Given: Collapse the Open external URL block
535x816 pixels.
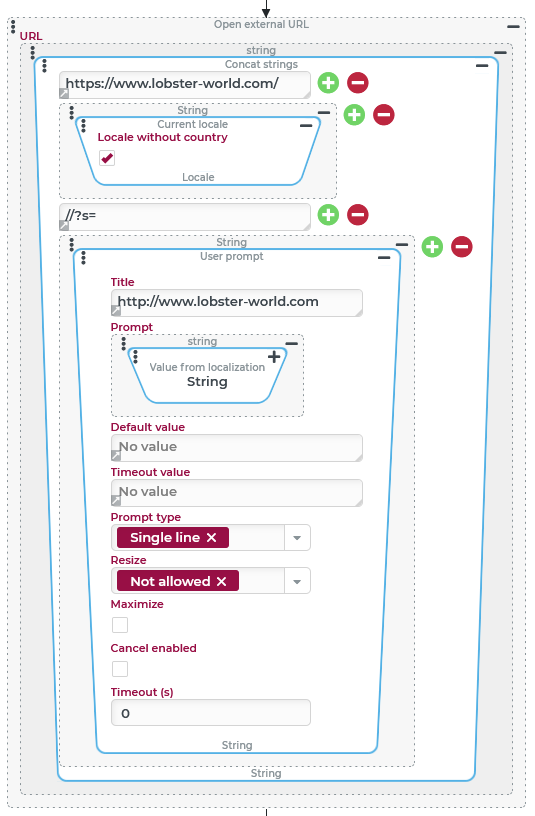Looking at the screenshot, I should [x=514, y=27].
